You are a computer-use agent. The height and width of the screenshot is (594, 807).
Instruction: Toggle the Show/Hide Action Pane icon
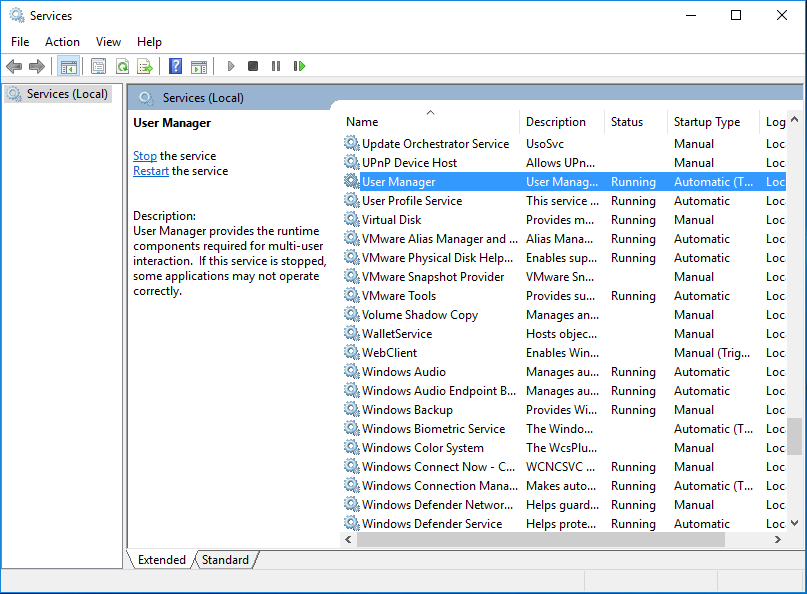(x=199, y=66)
